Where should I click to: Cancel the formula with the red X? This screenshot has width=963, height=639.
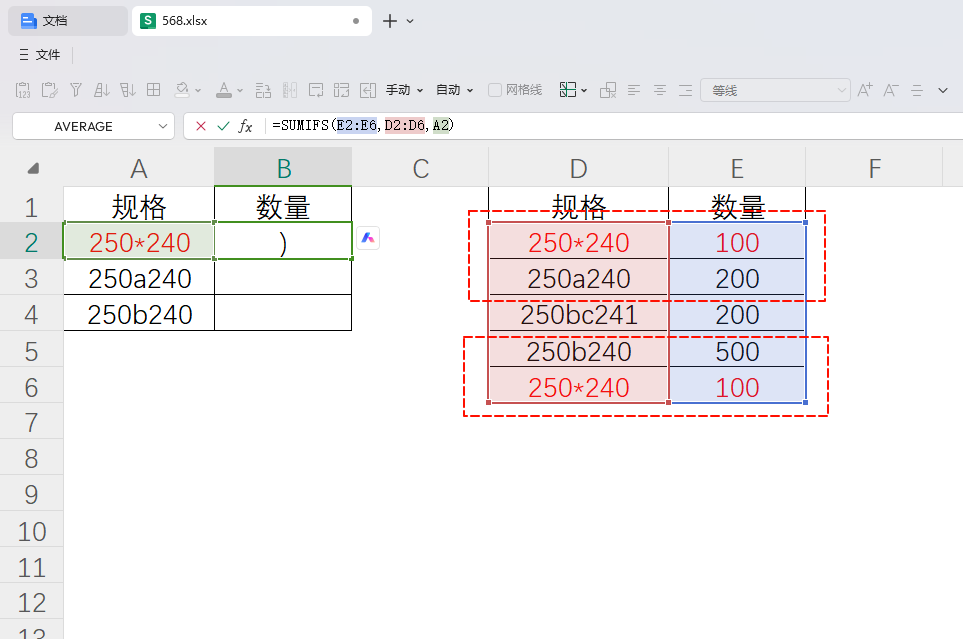pos(201,126)
